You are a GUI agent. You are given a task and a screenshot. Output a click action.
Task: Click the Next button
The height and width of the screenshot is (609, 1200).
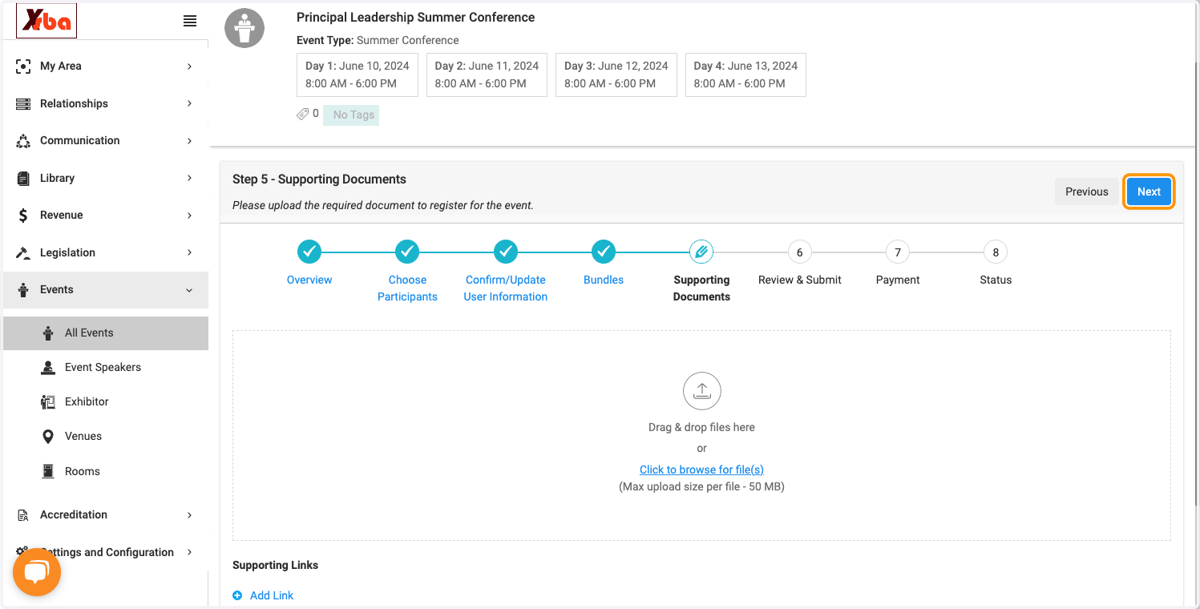click(x=1149, y=192)
